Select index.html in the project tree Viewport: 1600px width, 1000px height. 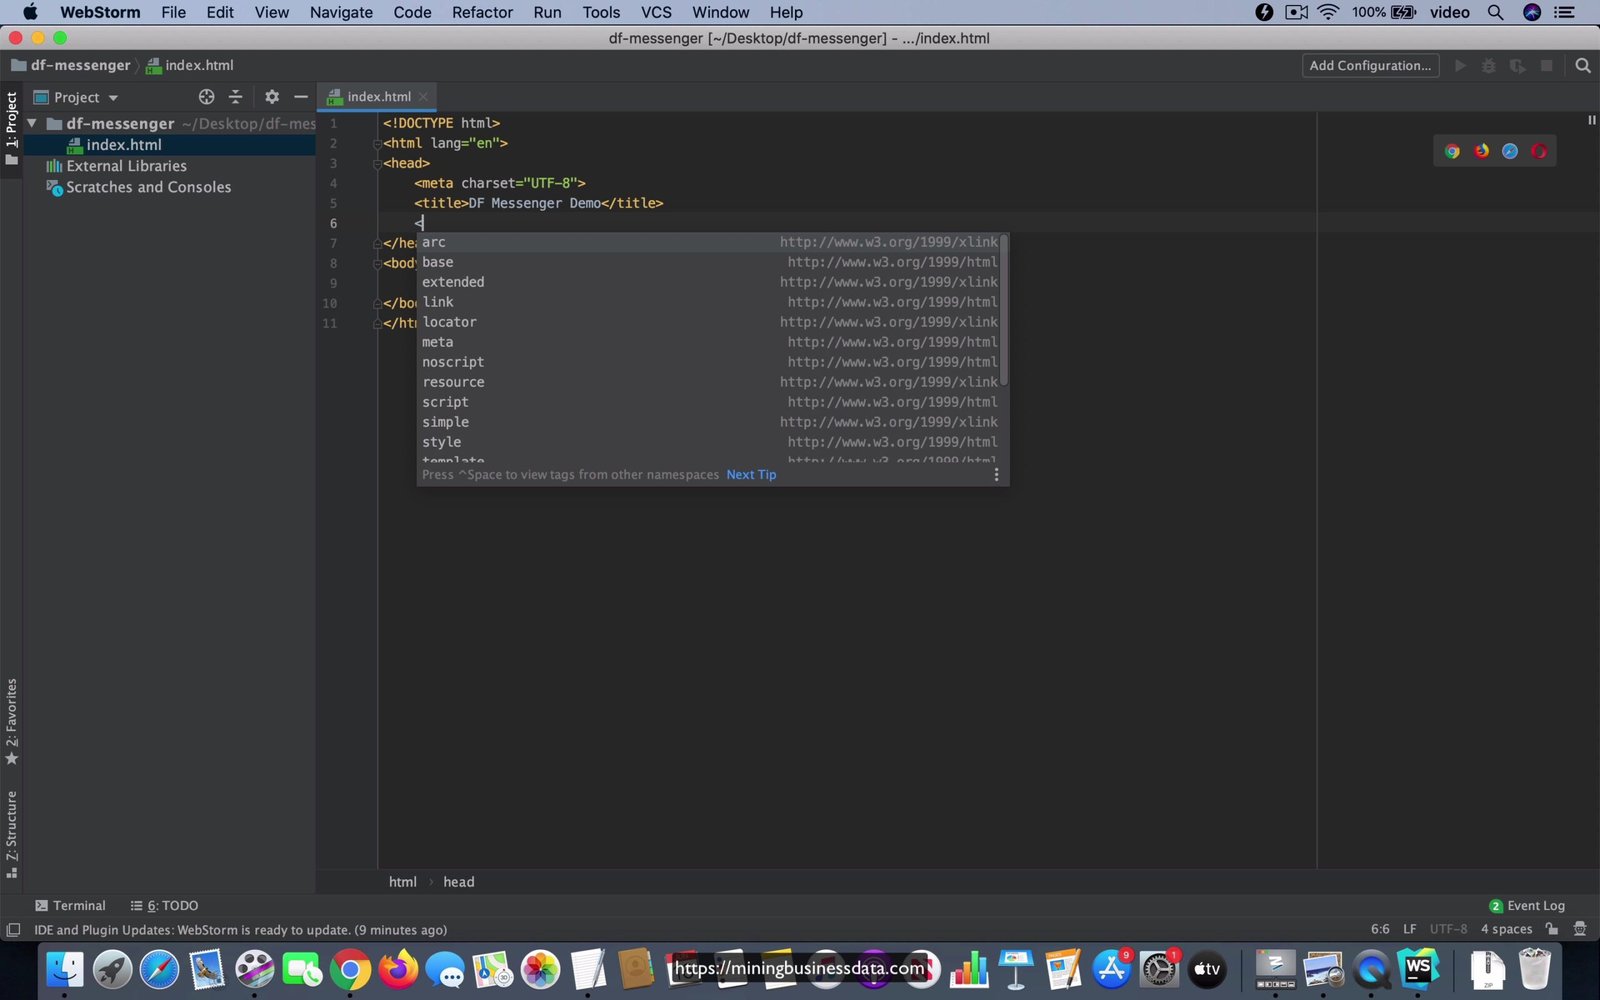pyautogui.click(x=124, y=145)
